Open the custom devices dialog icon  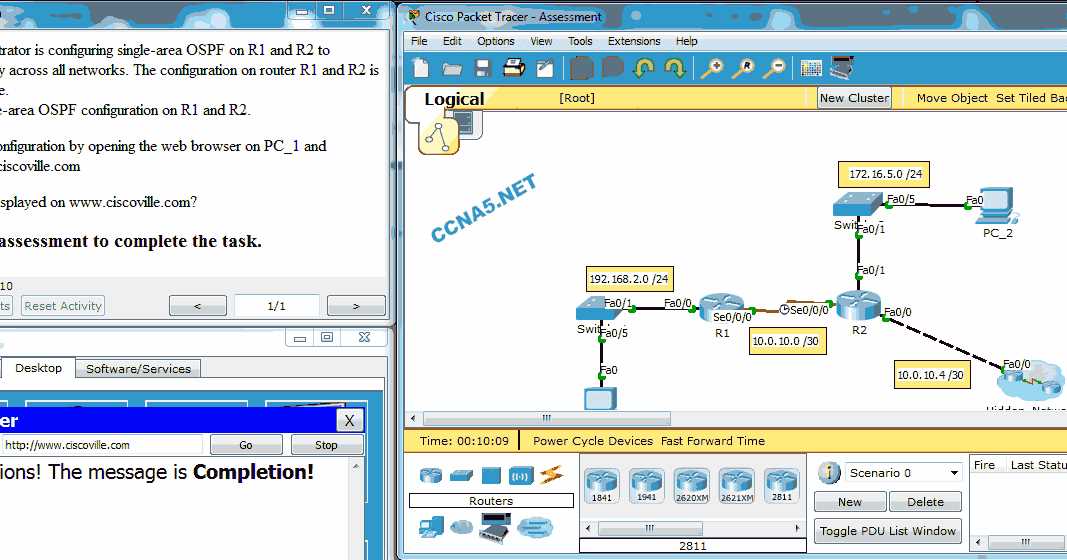(x=842, y=68)
